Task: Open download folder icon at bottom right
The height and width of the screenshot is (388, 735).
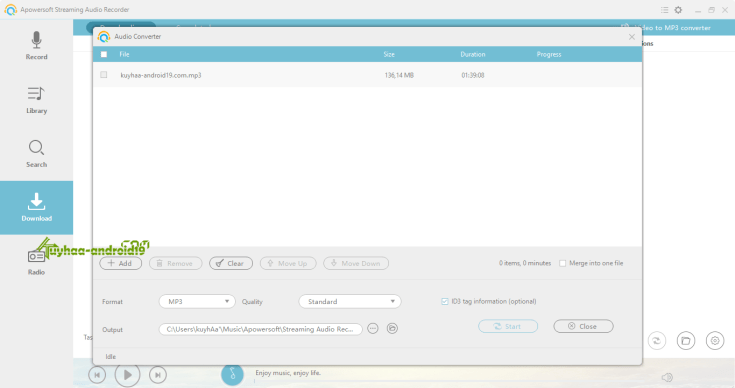Action: pos(686,341)
